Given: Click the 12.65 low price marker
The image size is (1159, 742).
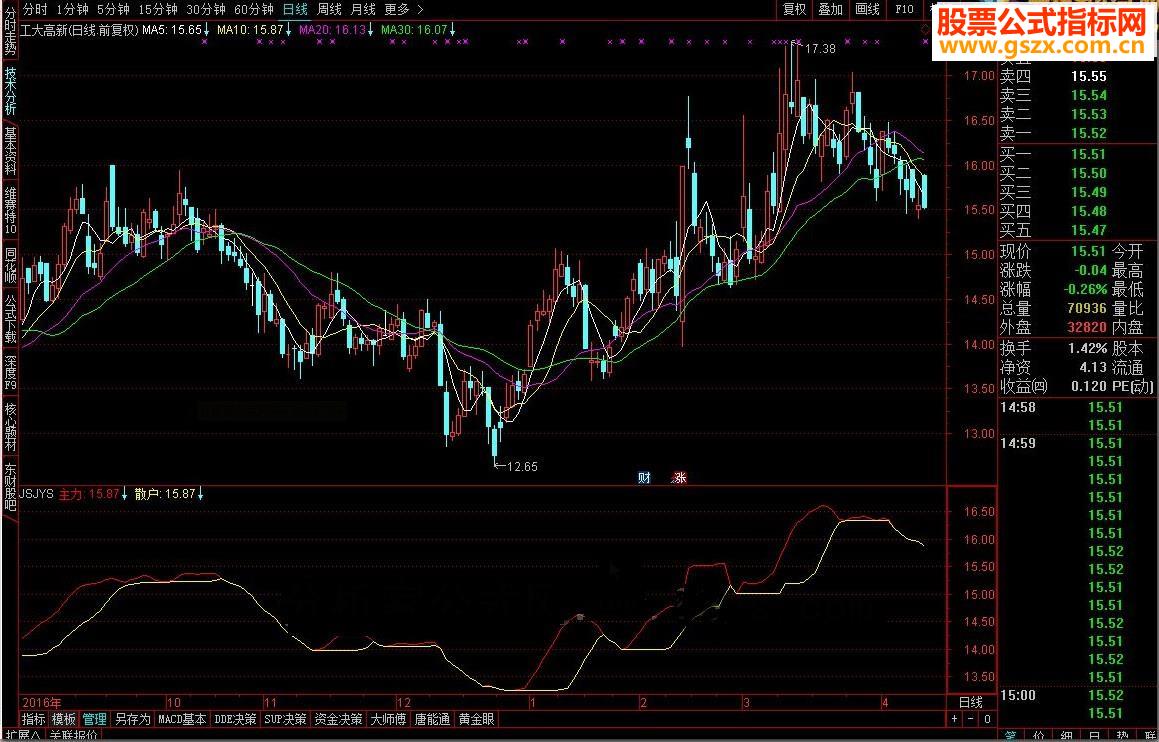Looking at the screenshot, I should tap(522, 466).
